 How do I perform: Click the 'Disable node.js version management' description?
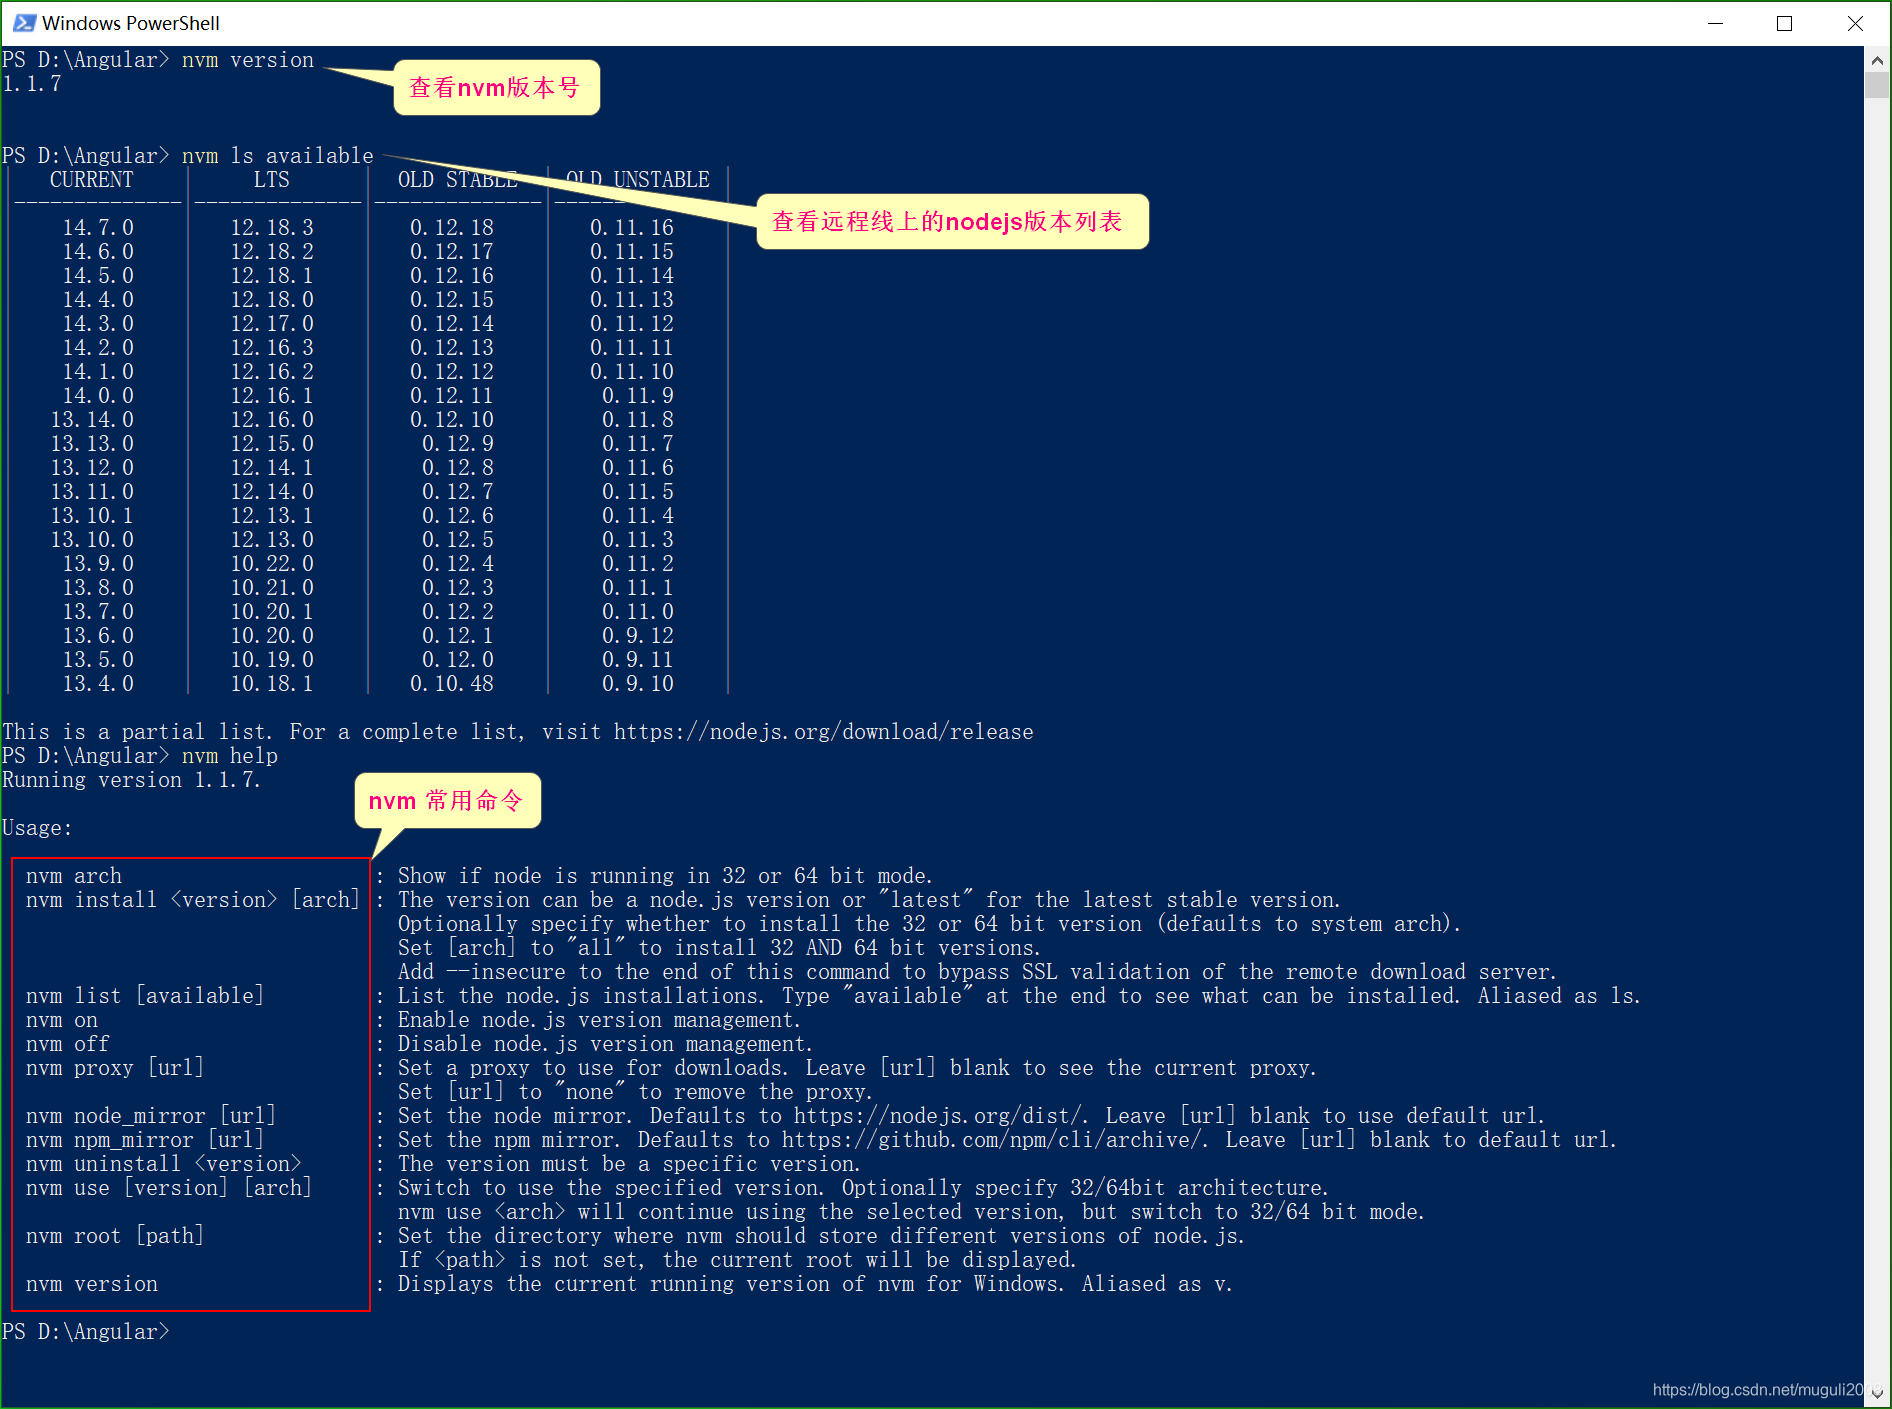(605, 1044)
